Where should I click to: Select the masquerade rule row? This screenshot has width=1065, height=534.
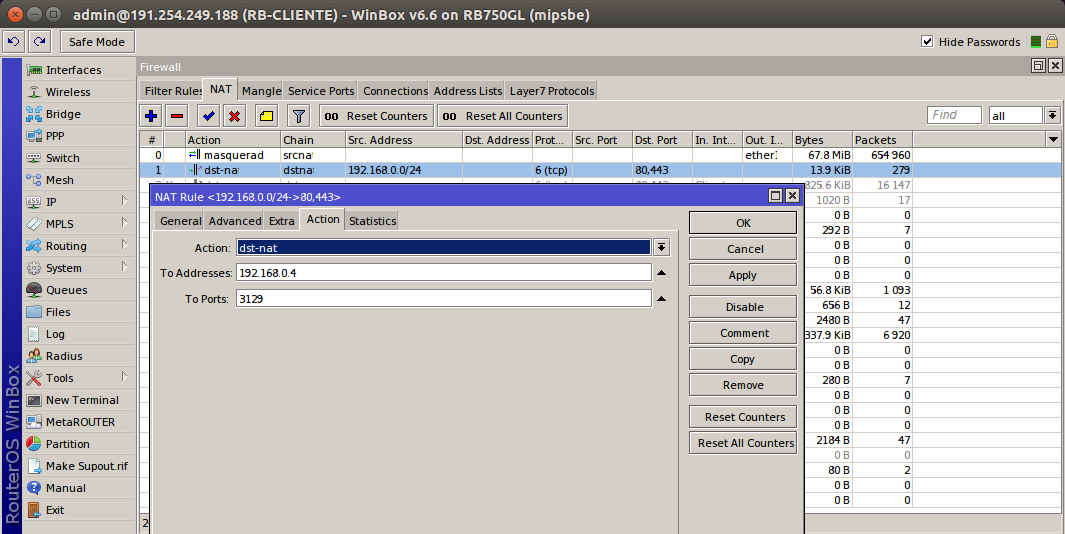click(x=526, y=155)
